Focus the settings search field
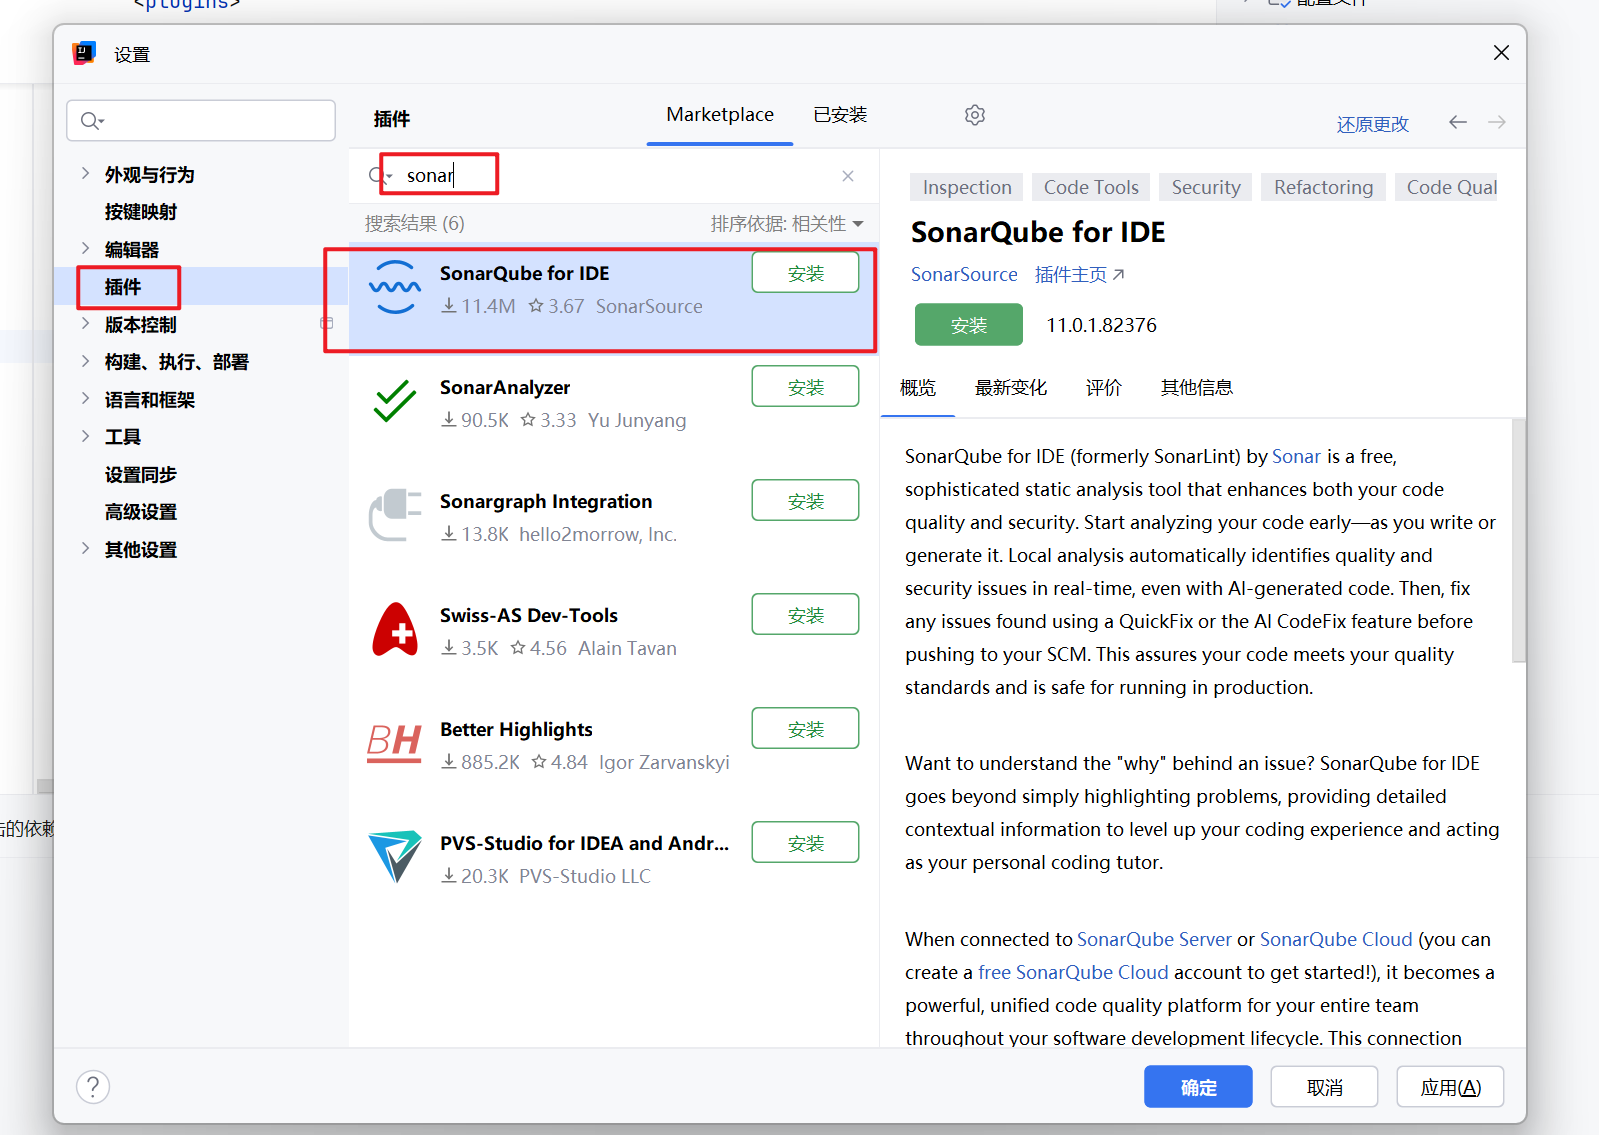The width and height of the screenshot is (1599, 1135). tap(201, 121)
